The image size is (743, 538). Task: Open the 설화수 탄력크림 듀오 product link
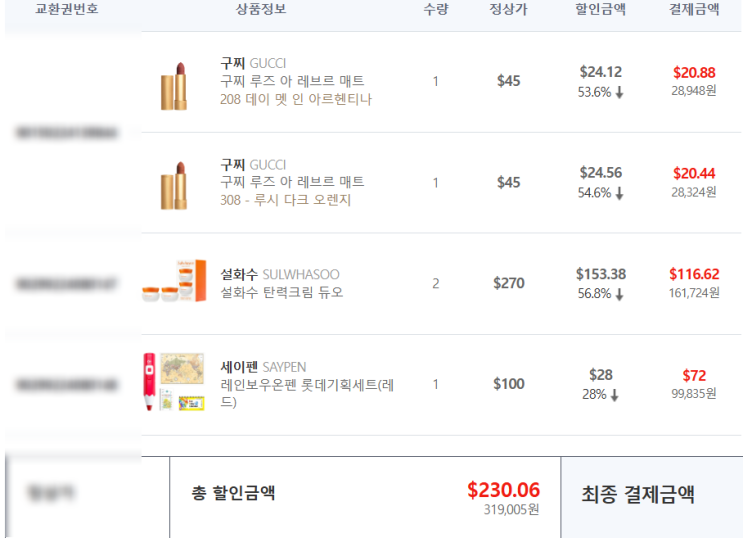coord(281,293)
